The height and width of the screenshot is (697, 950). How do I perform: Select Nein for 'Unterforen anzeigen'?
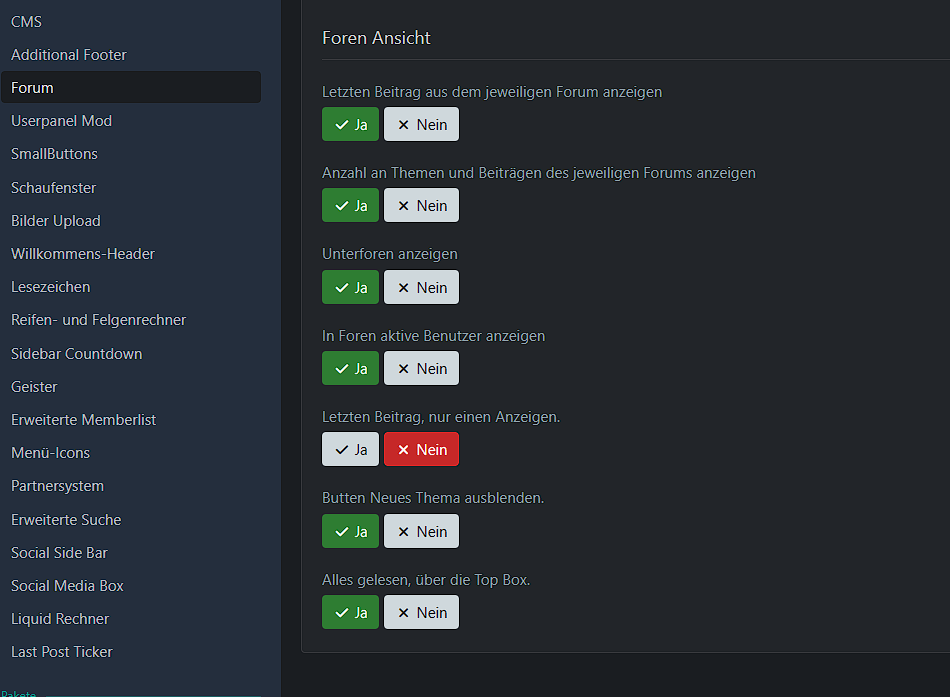421,288
